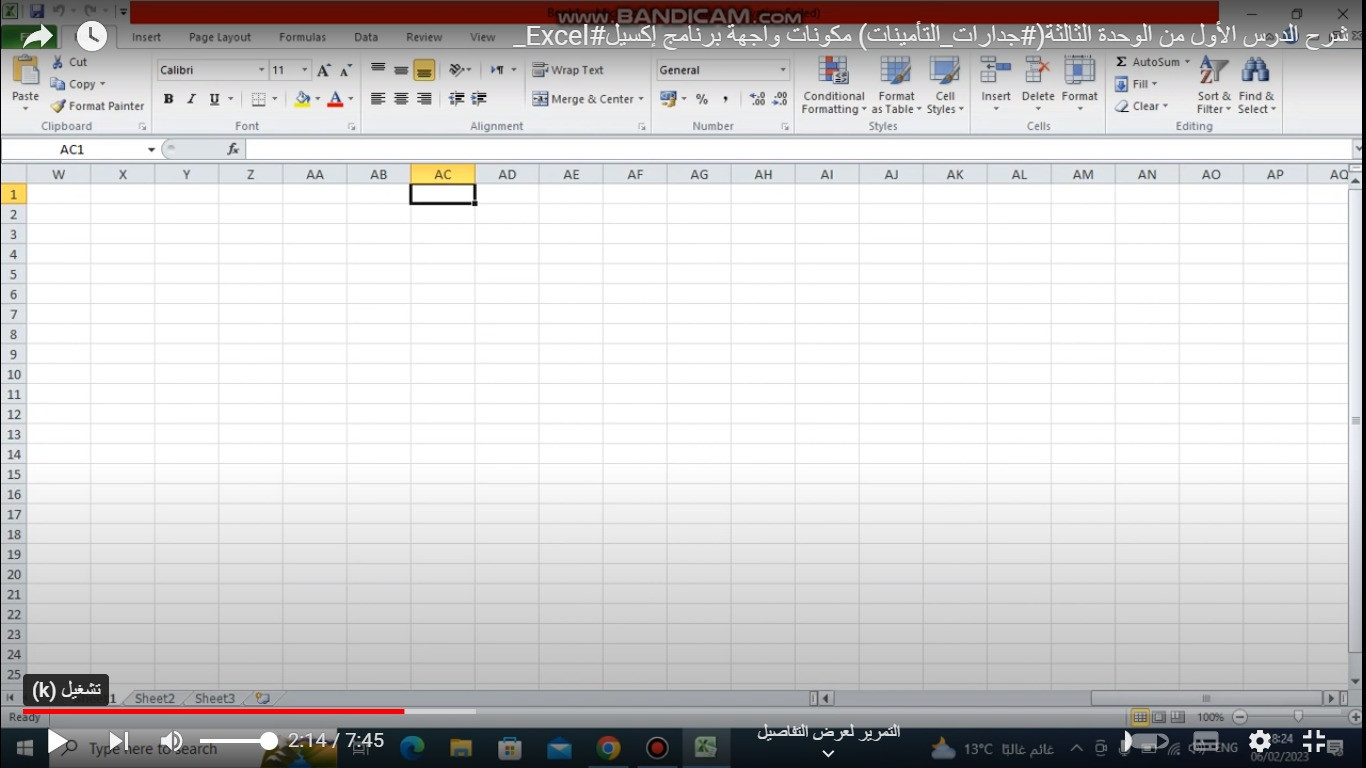Click the Fill button in Editing group

pyautogui.click(x=1138, y=84)
